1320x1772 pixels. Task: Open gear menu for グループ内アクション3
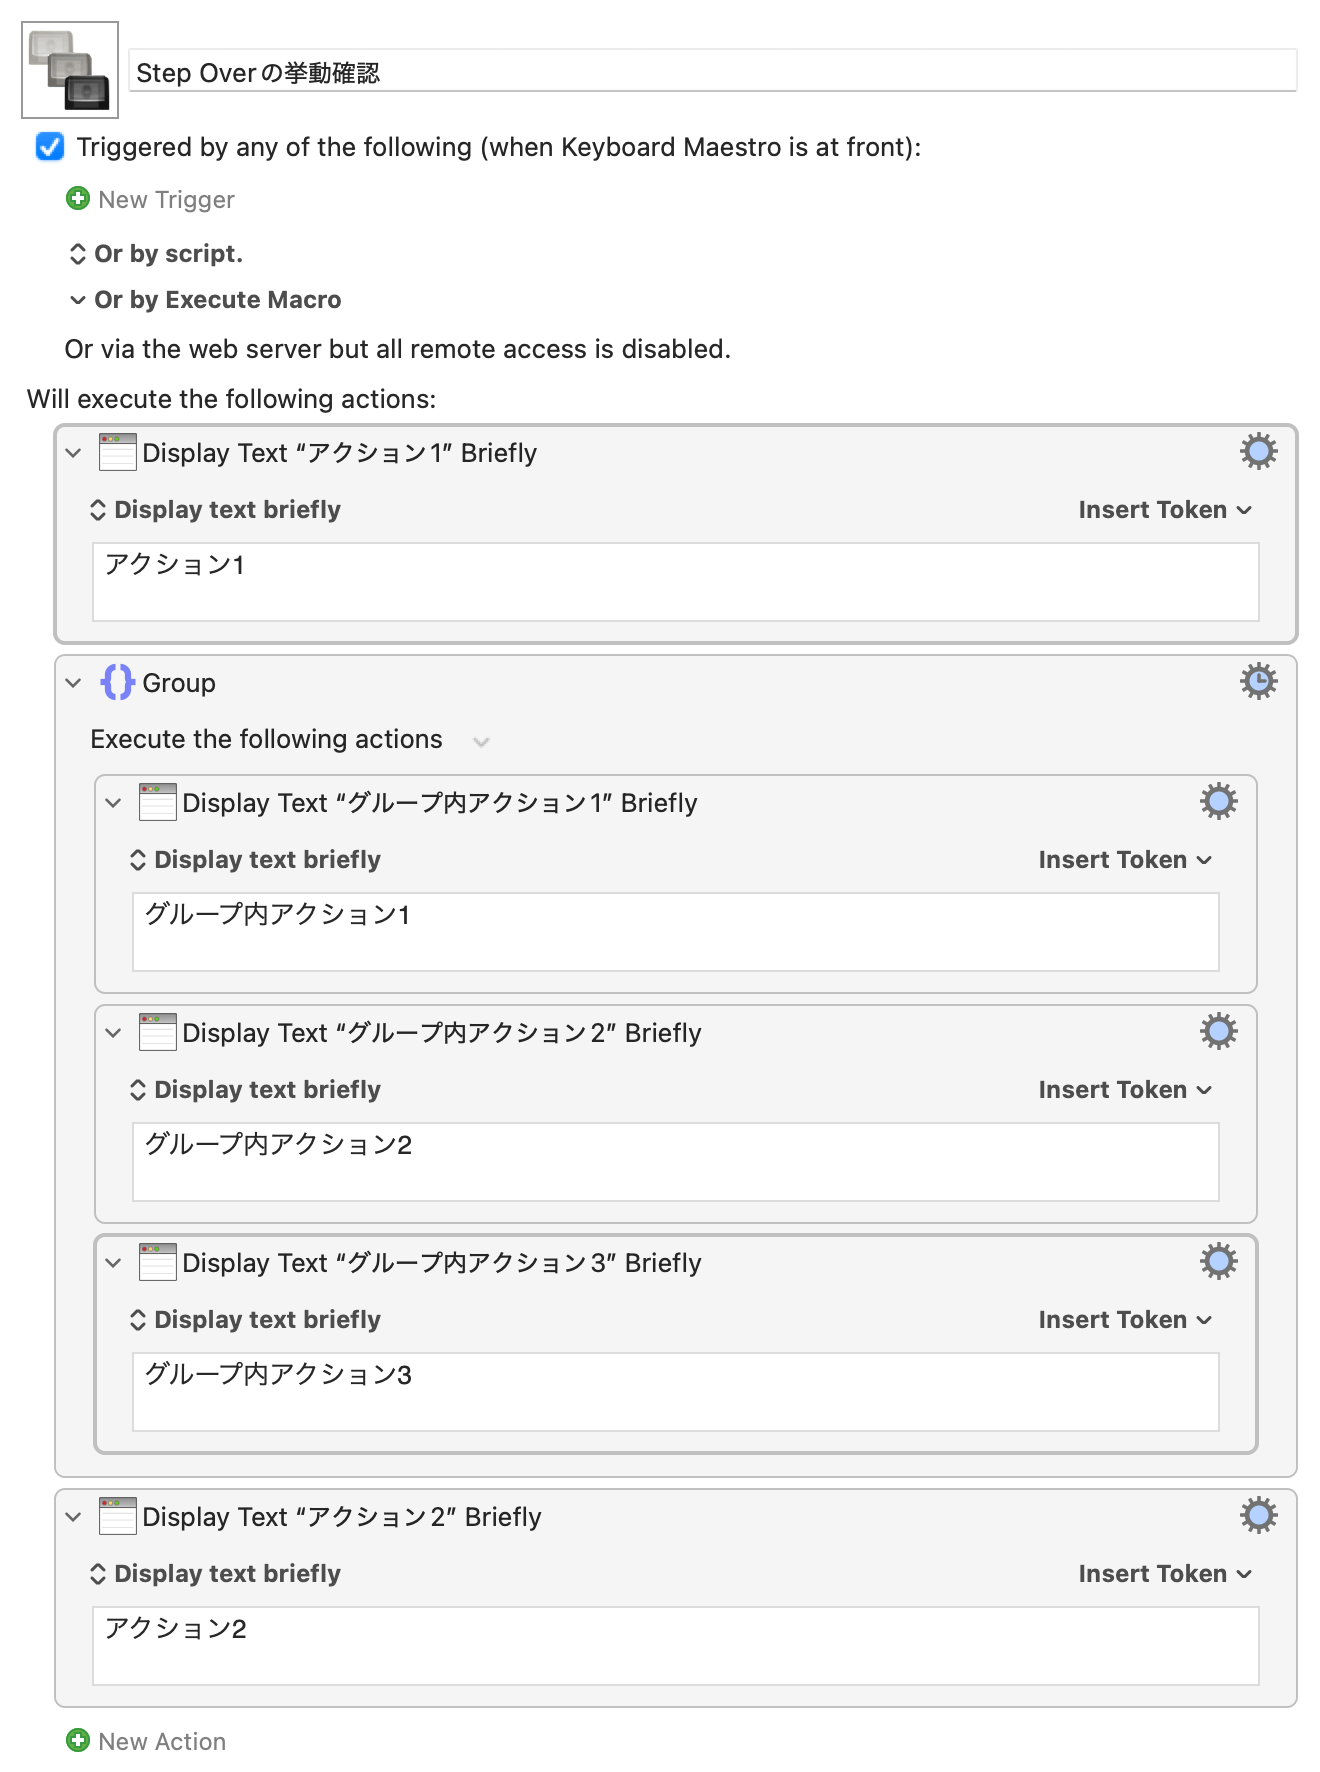[x=1218, y=1262]
